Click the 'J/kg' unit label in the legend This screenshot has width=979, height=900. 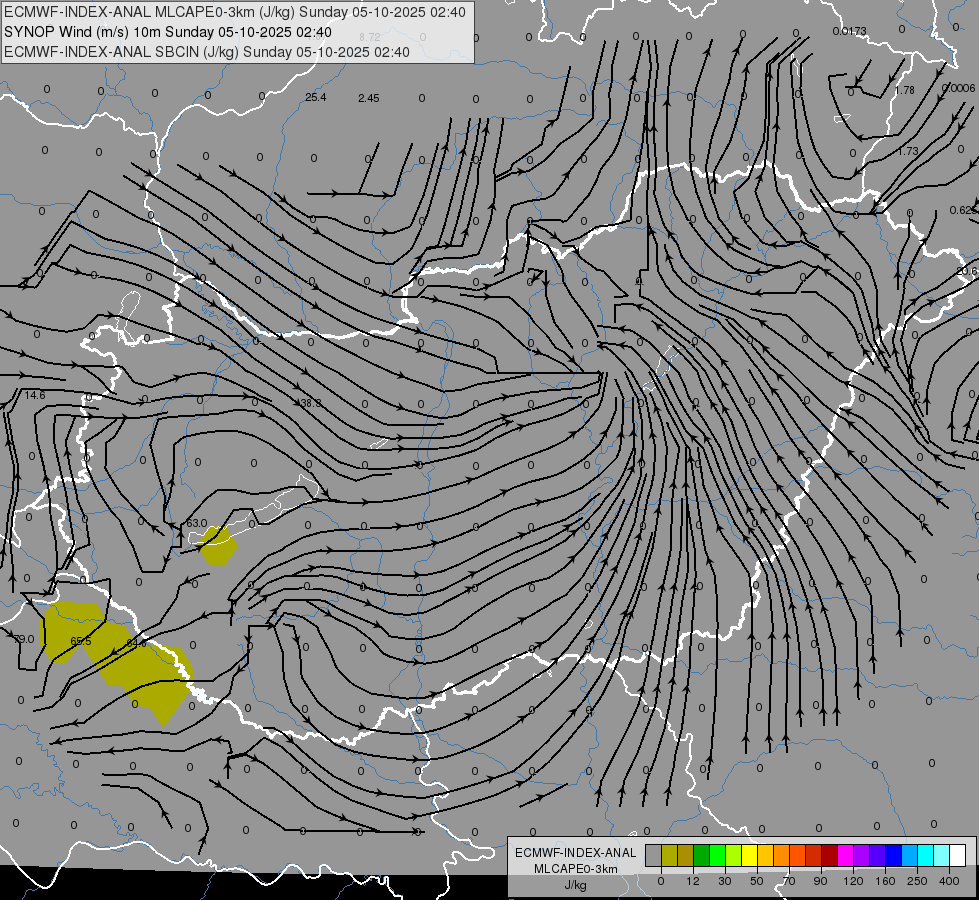[x=575, y=886]
